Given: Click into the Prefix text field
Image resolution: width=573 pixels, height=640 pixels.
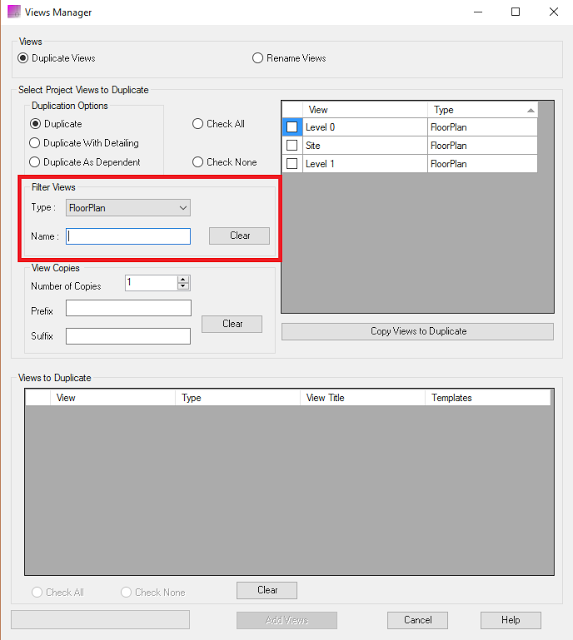Looking at the screenshot, I should click(129, 308).
